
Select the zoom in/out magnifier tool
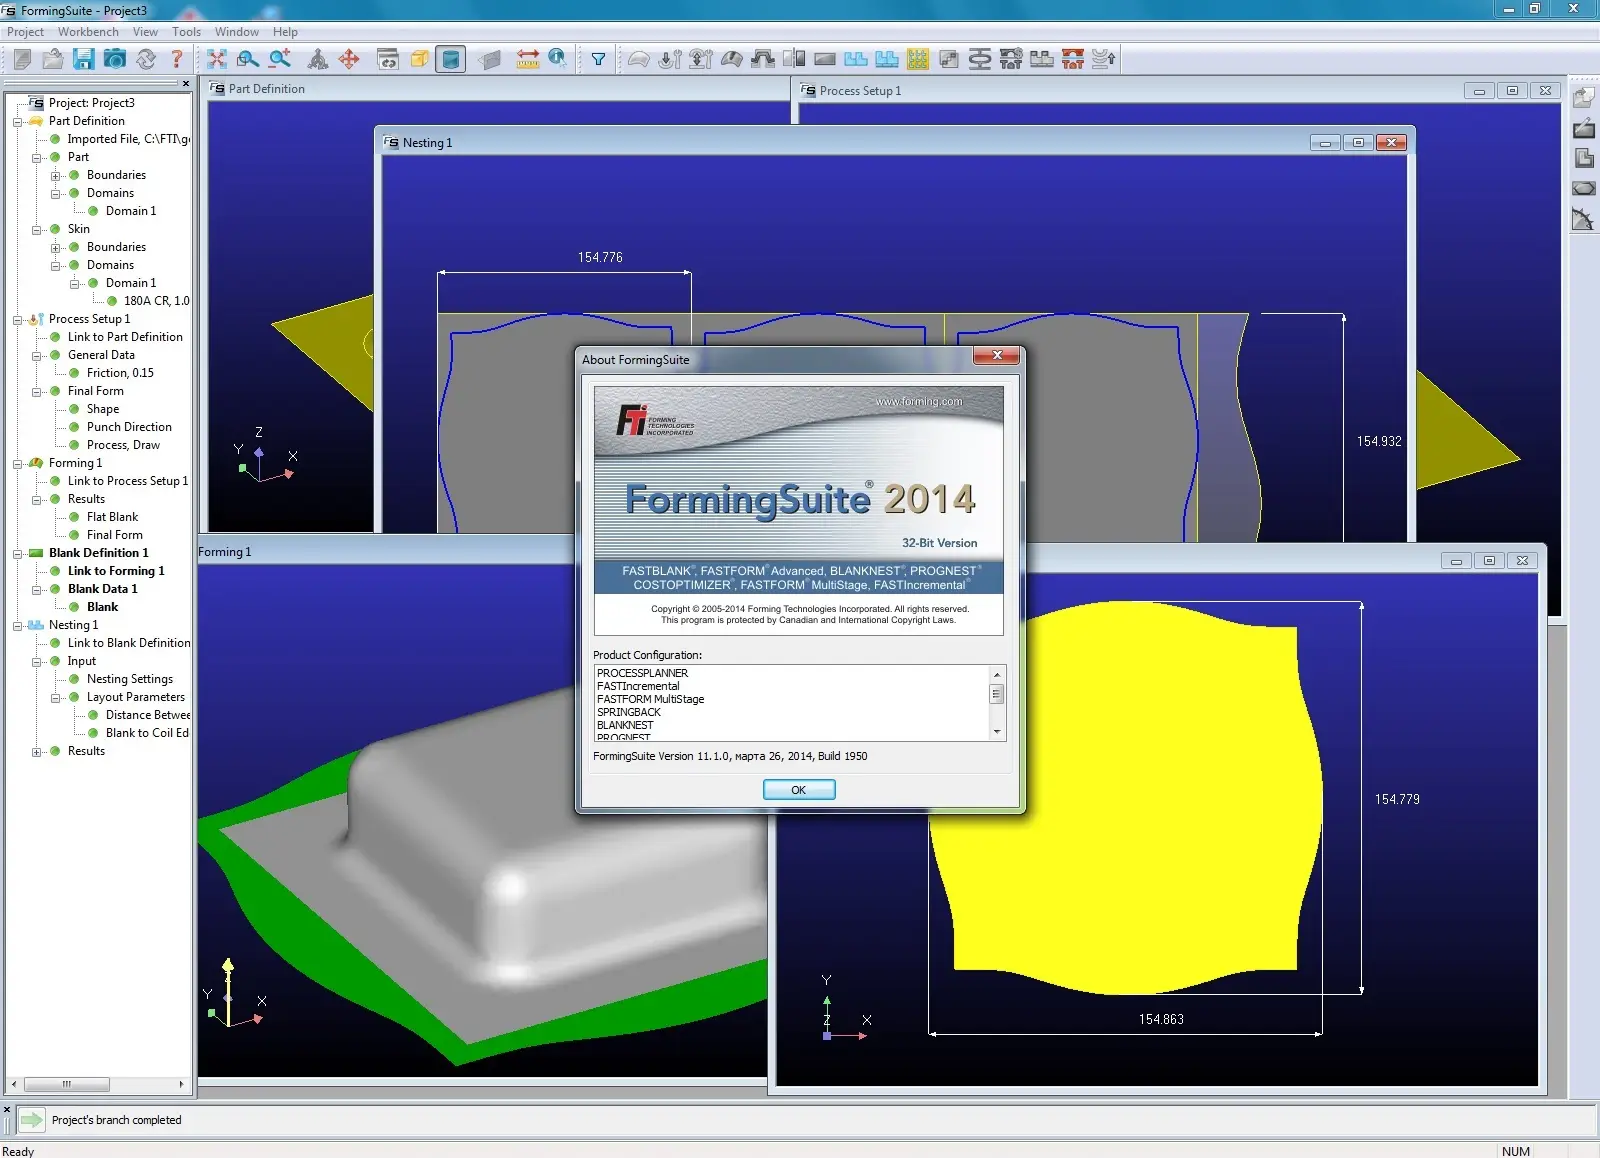[x=280, y=59]
